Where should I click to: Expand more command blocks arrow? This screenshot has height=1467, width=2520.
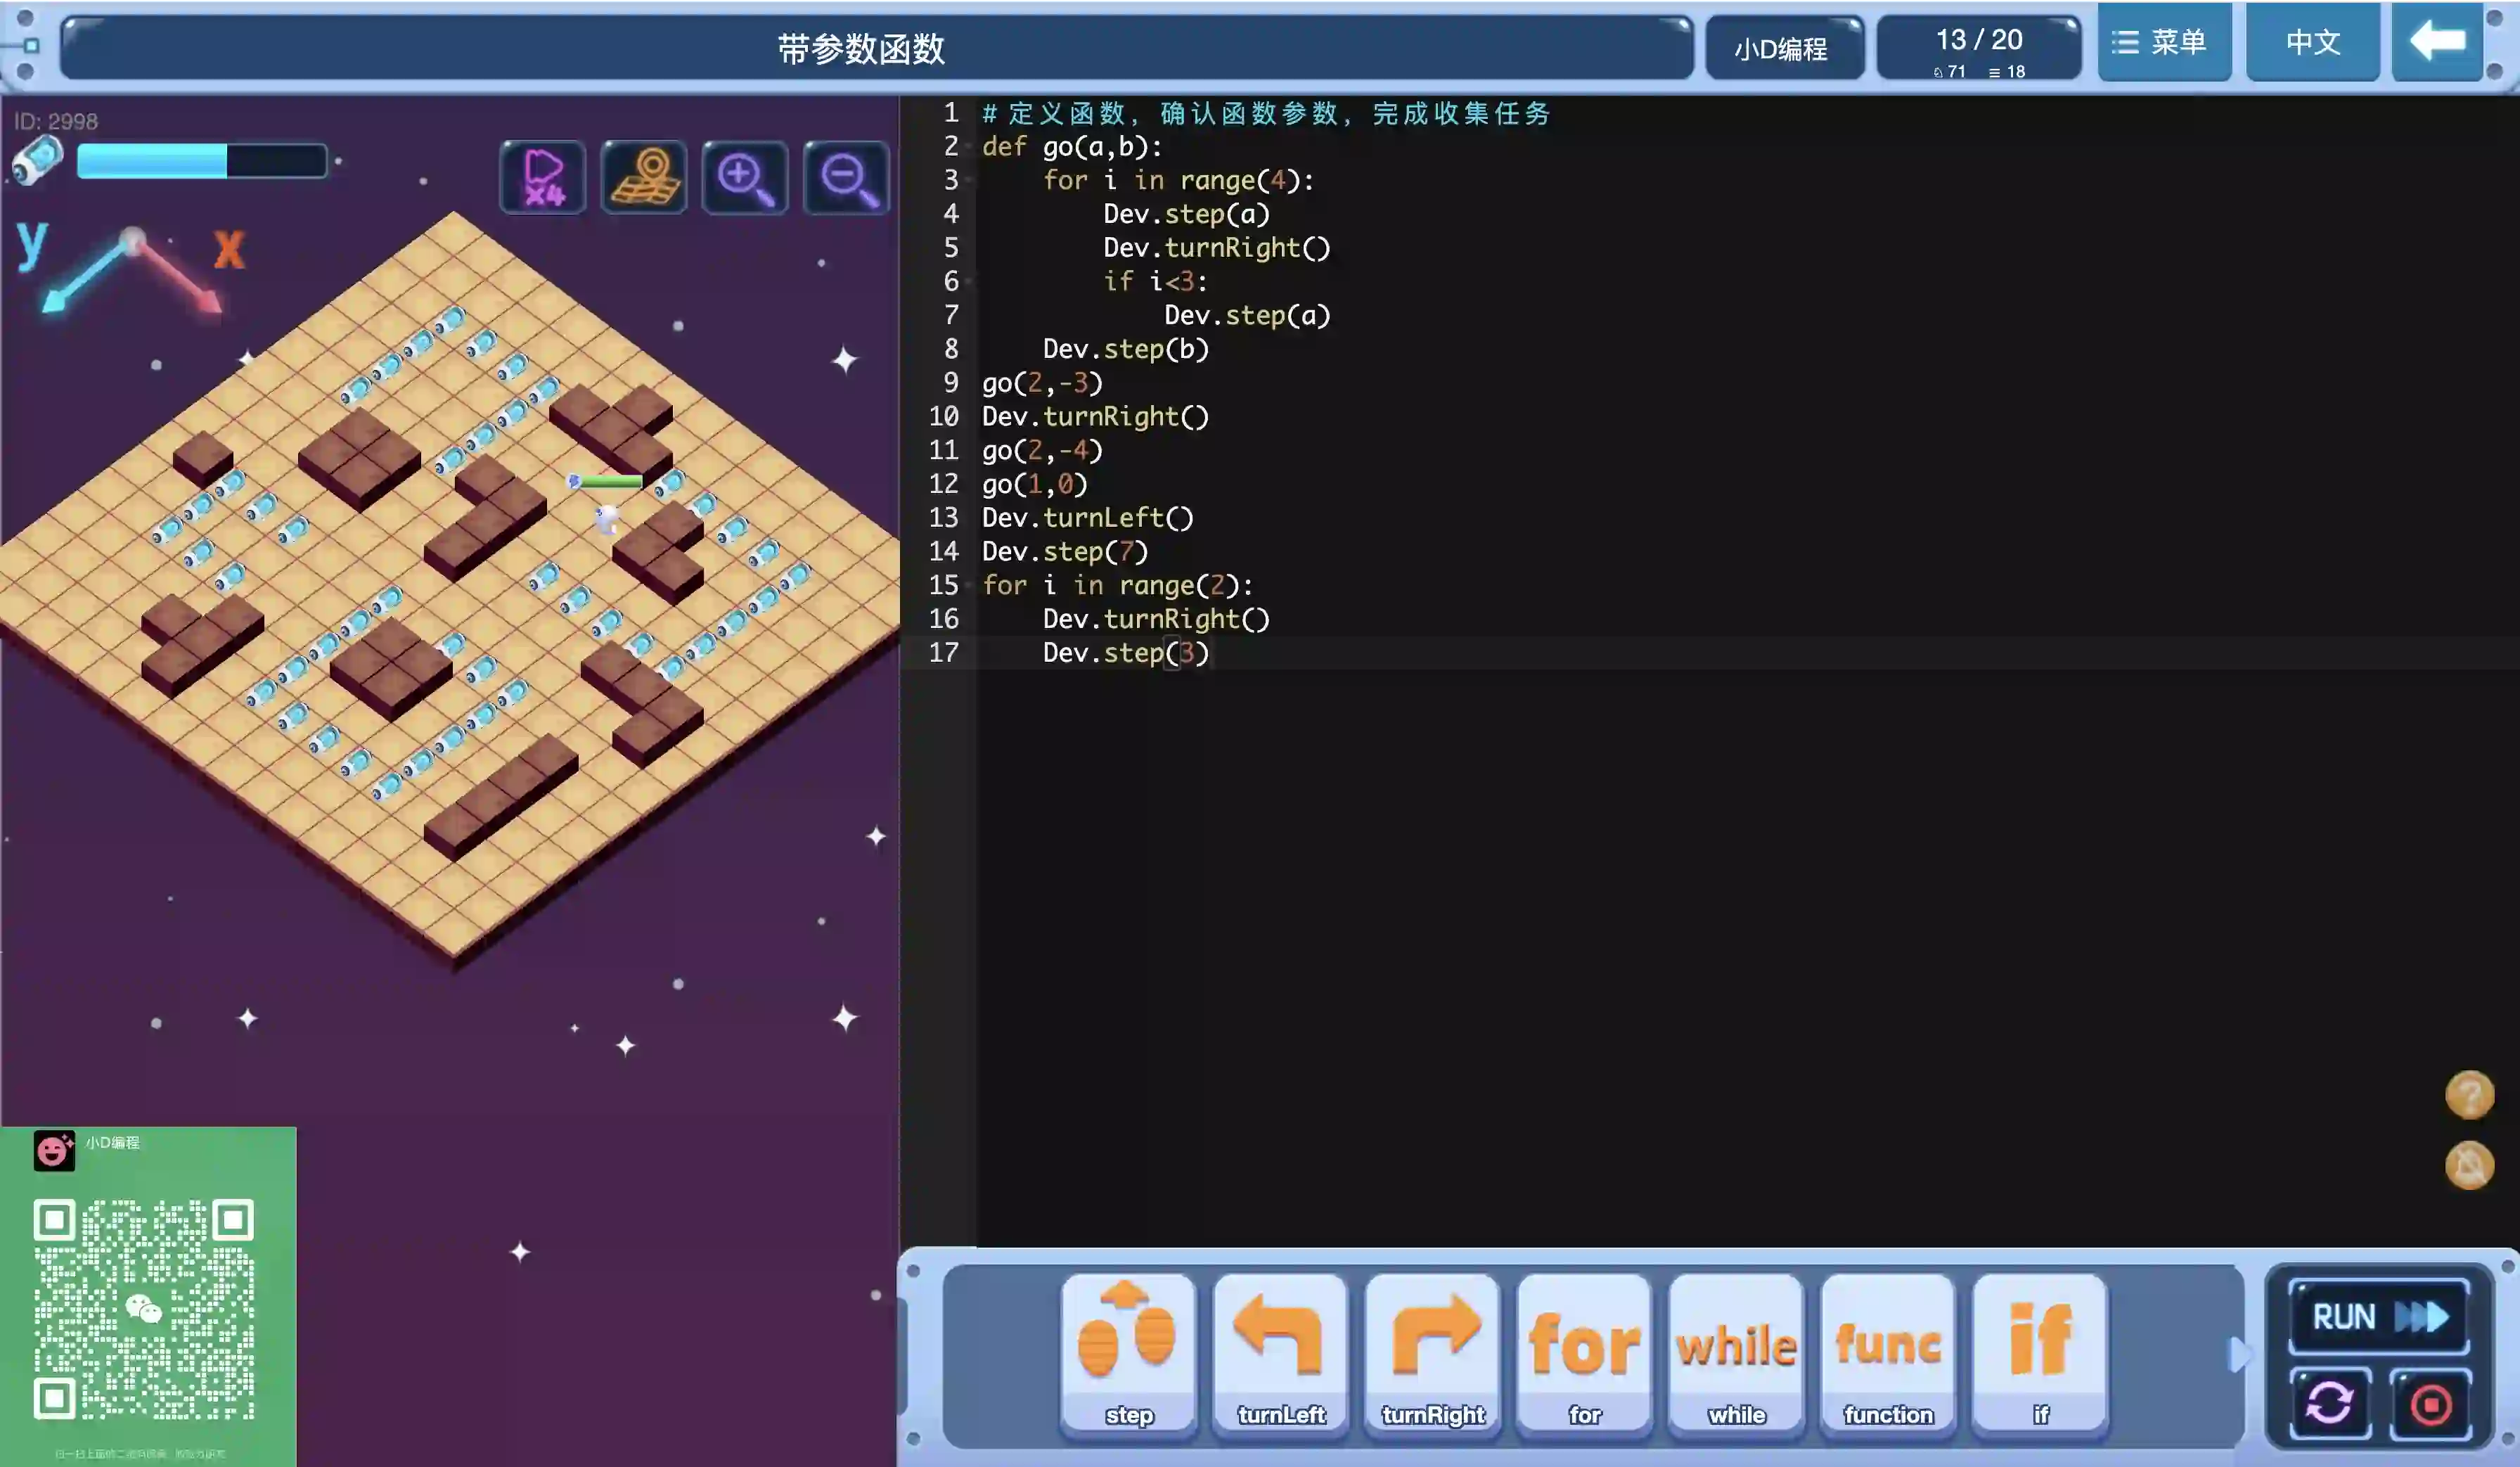[x=2238, y=1355]
